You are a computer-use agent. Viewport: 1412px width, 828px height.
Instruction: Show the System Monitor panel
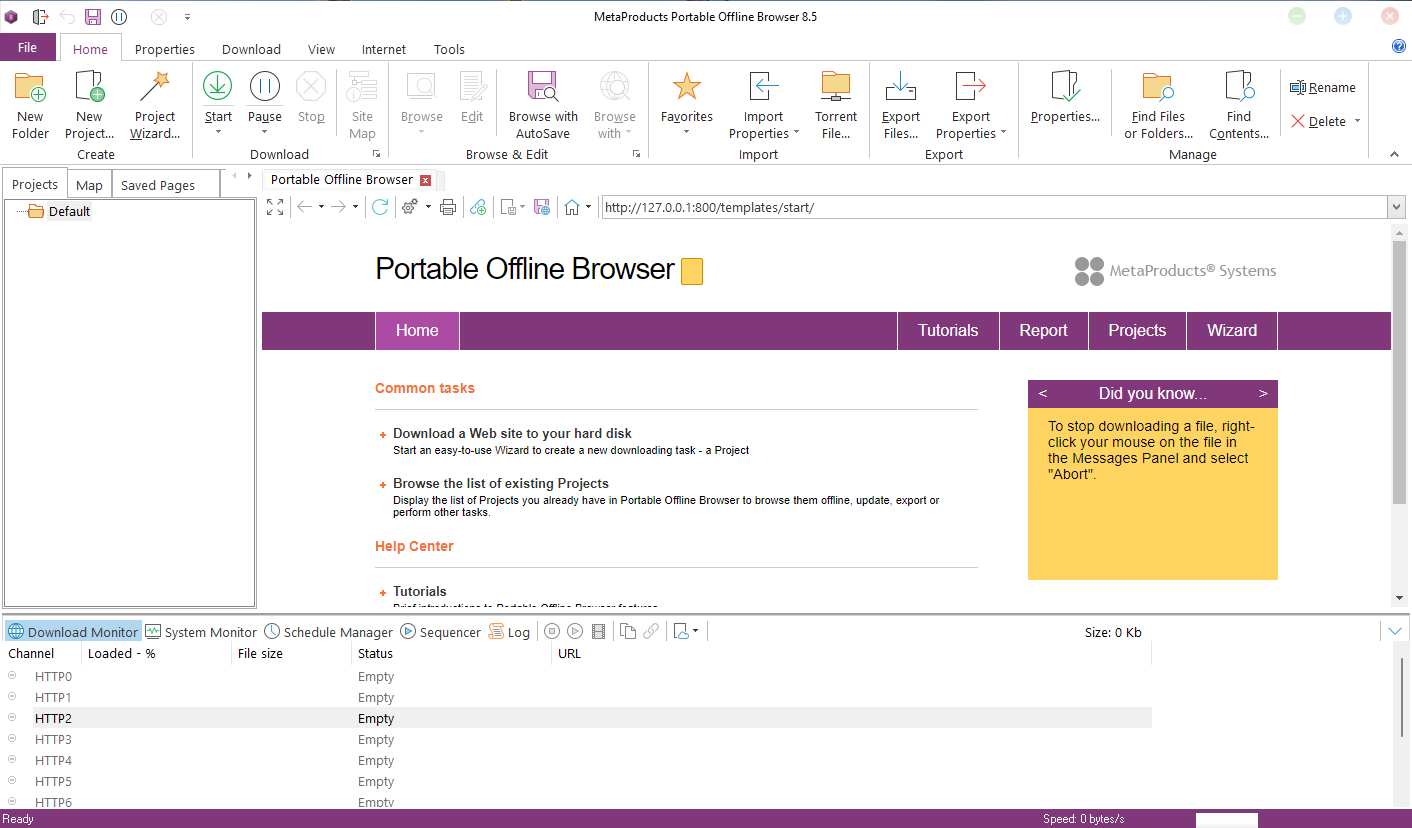click(201, 632)
